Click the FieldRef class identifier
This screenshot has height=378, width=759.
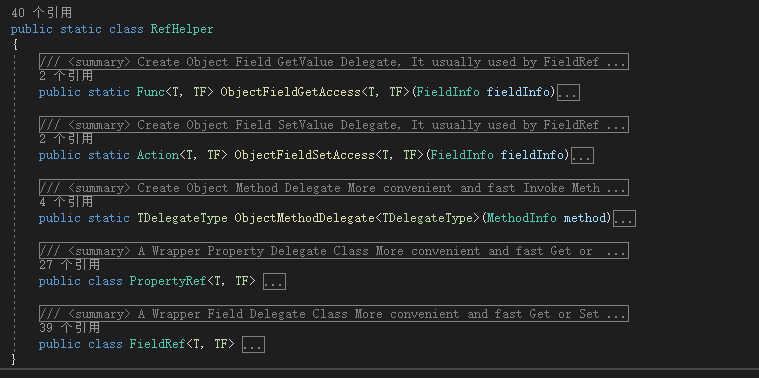[157, 344]
